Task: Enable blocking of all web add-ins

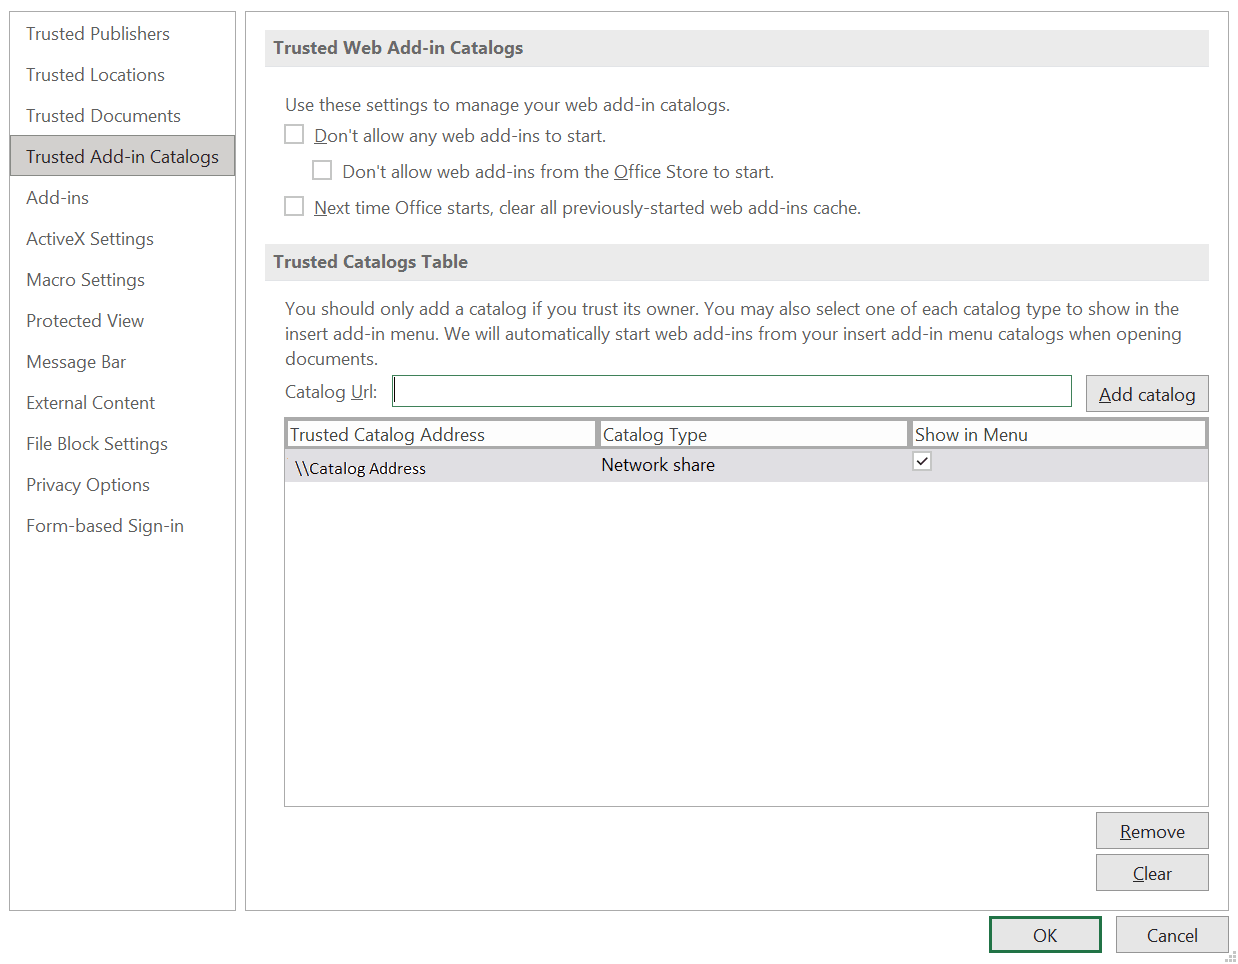Action: 293,133
